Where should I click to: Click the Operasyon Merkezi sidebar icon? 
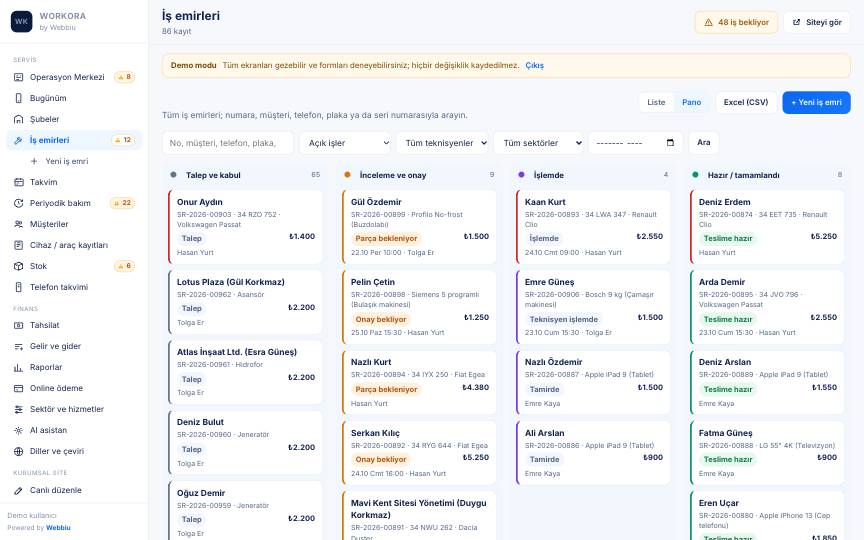(x=18, y=77)
